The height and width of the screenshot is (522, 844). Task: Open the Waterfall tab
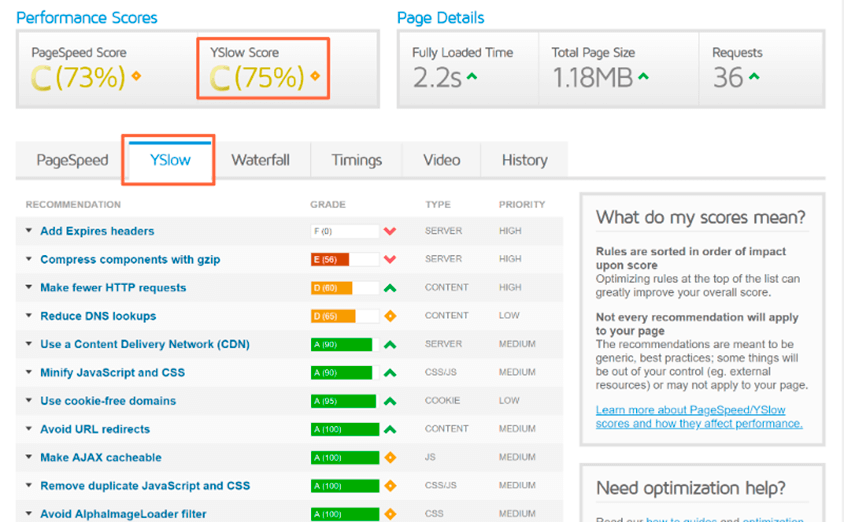point(261,160)
